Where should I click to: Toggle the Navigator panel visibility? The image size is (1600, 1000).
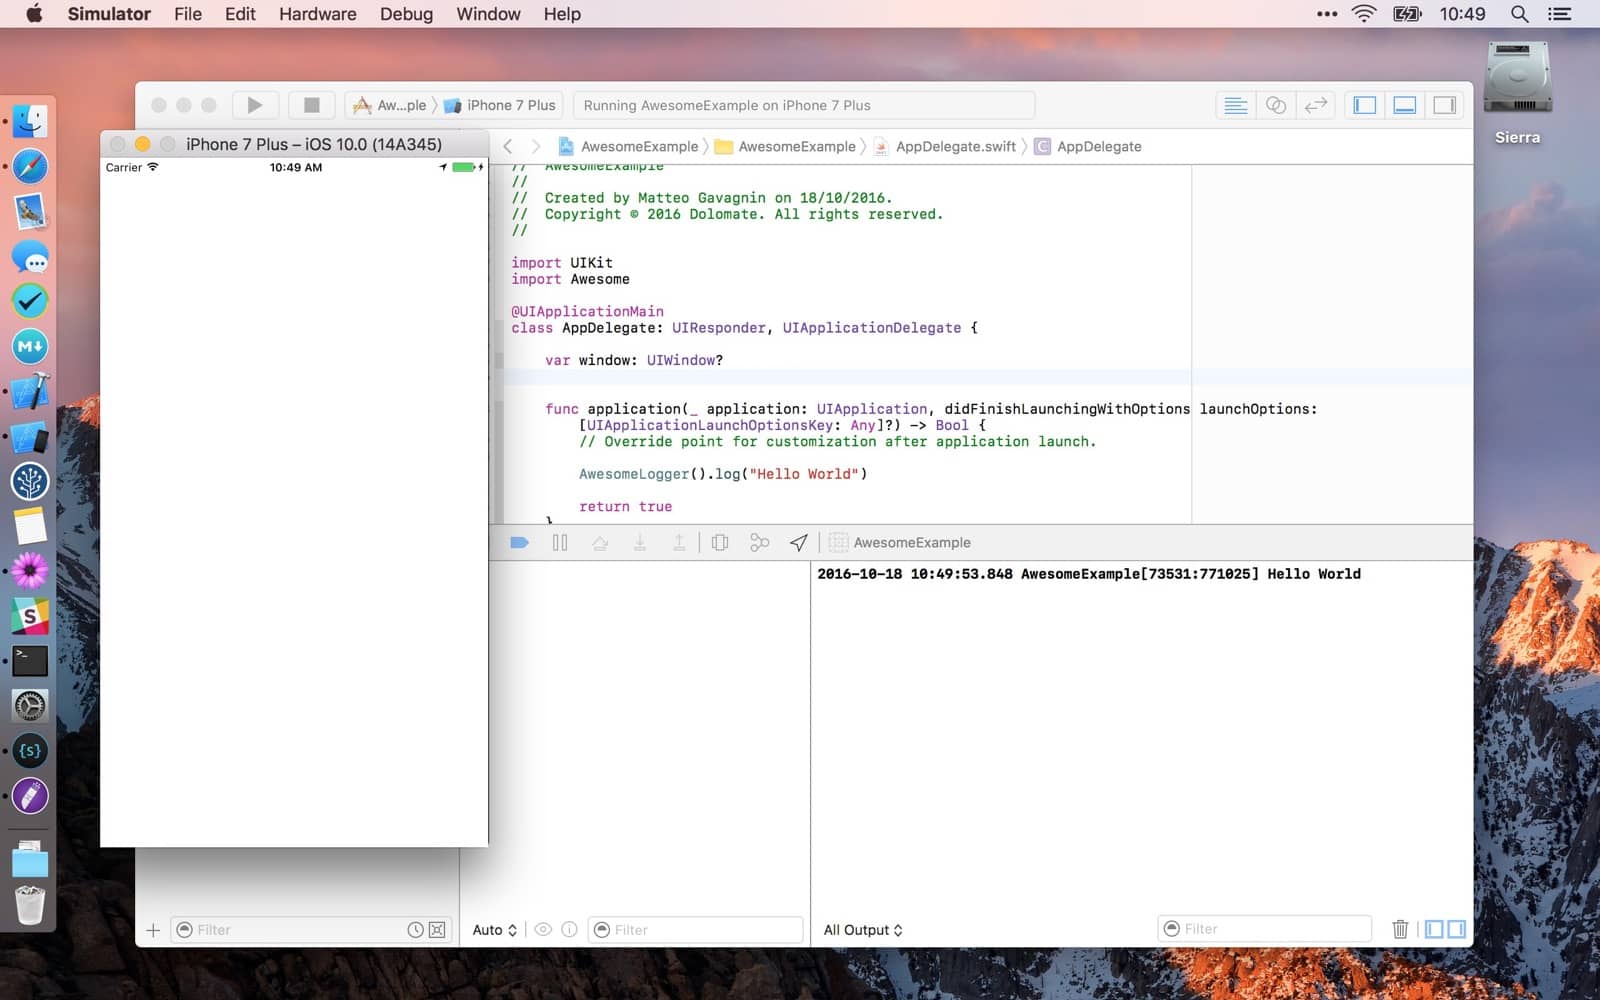tap(1364, 105)
